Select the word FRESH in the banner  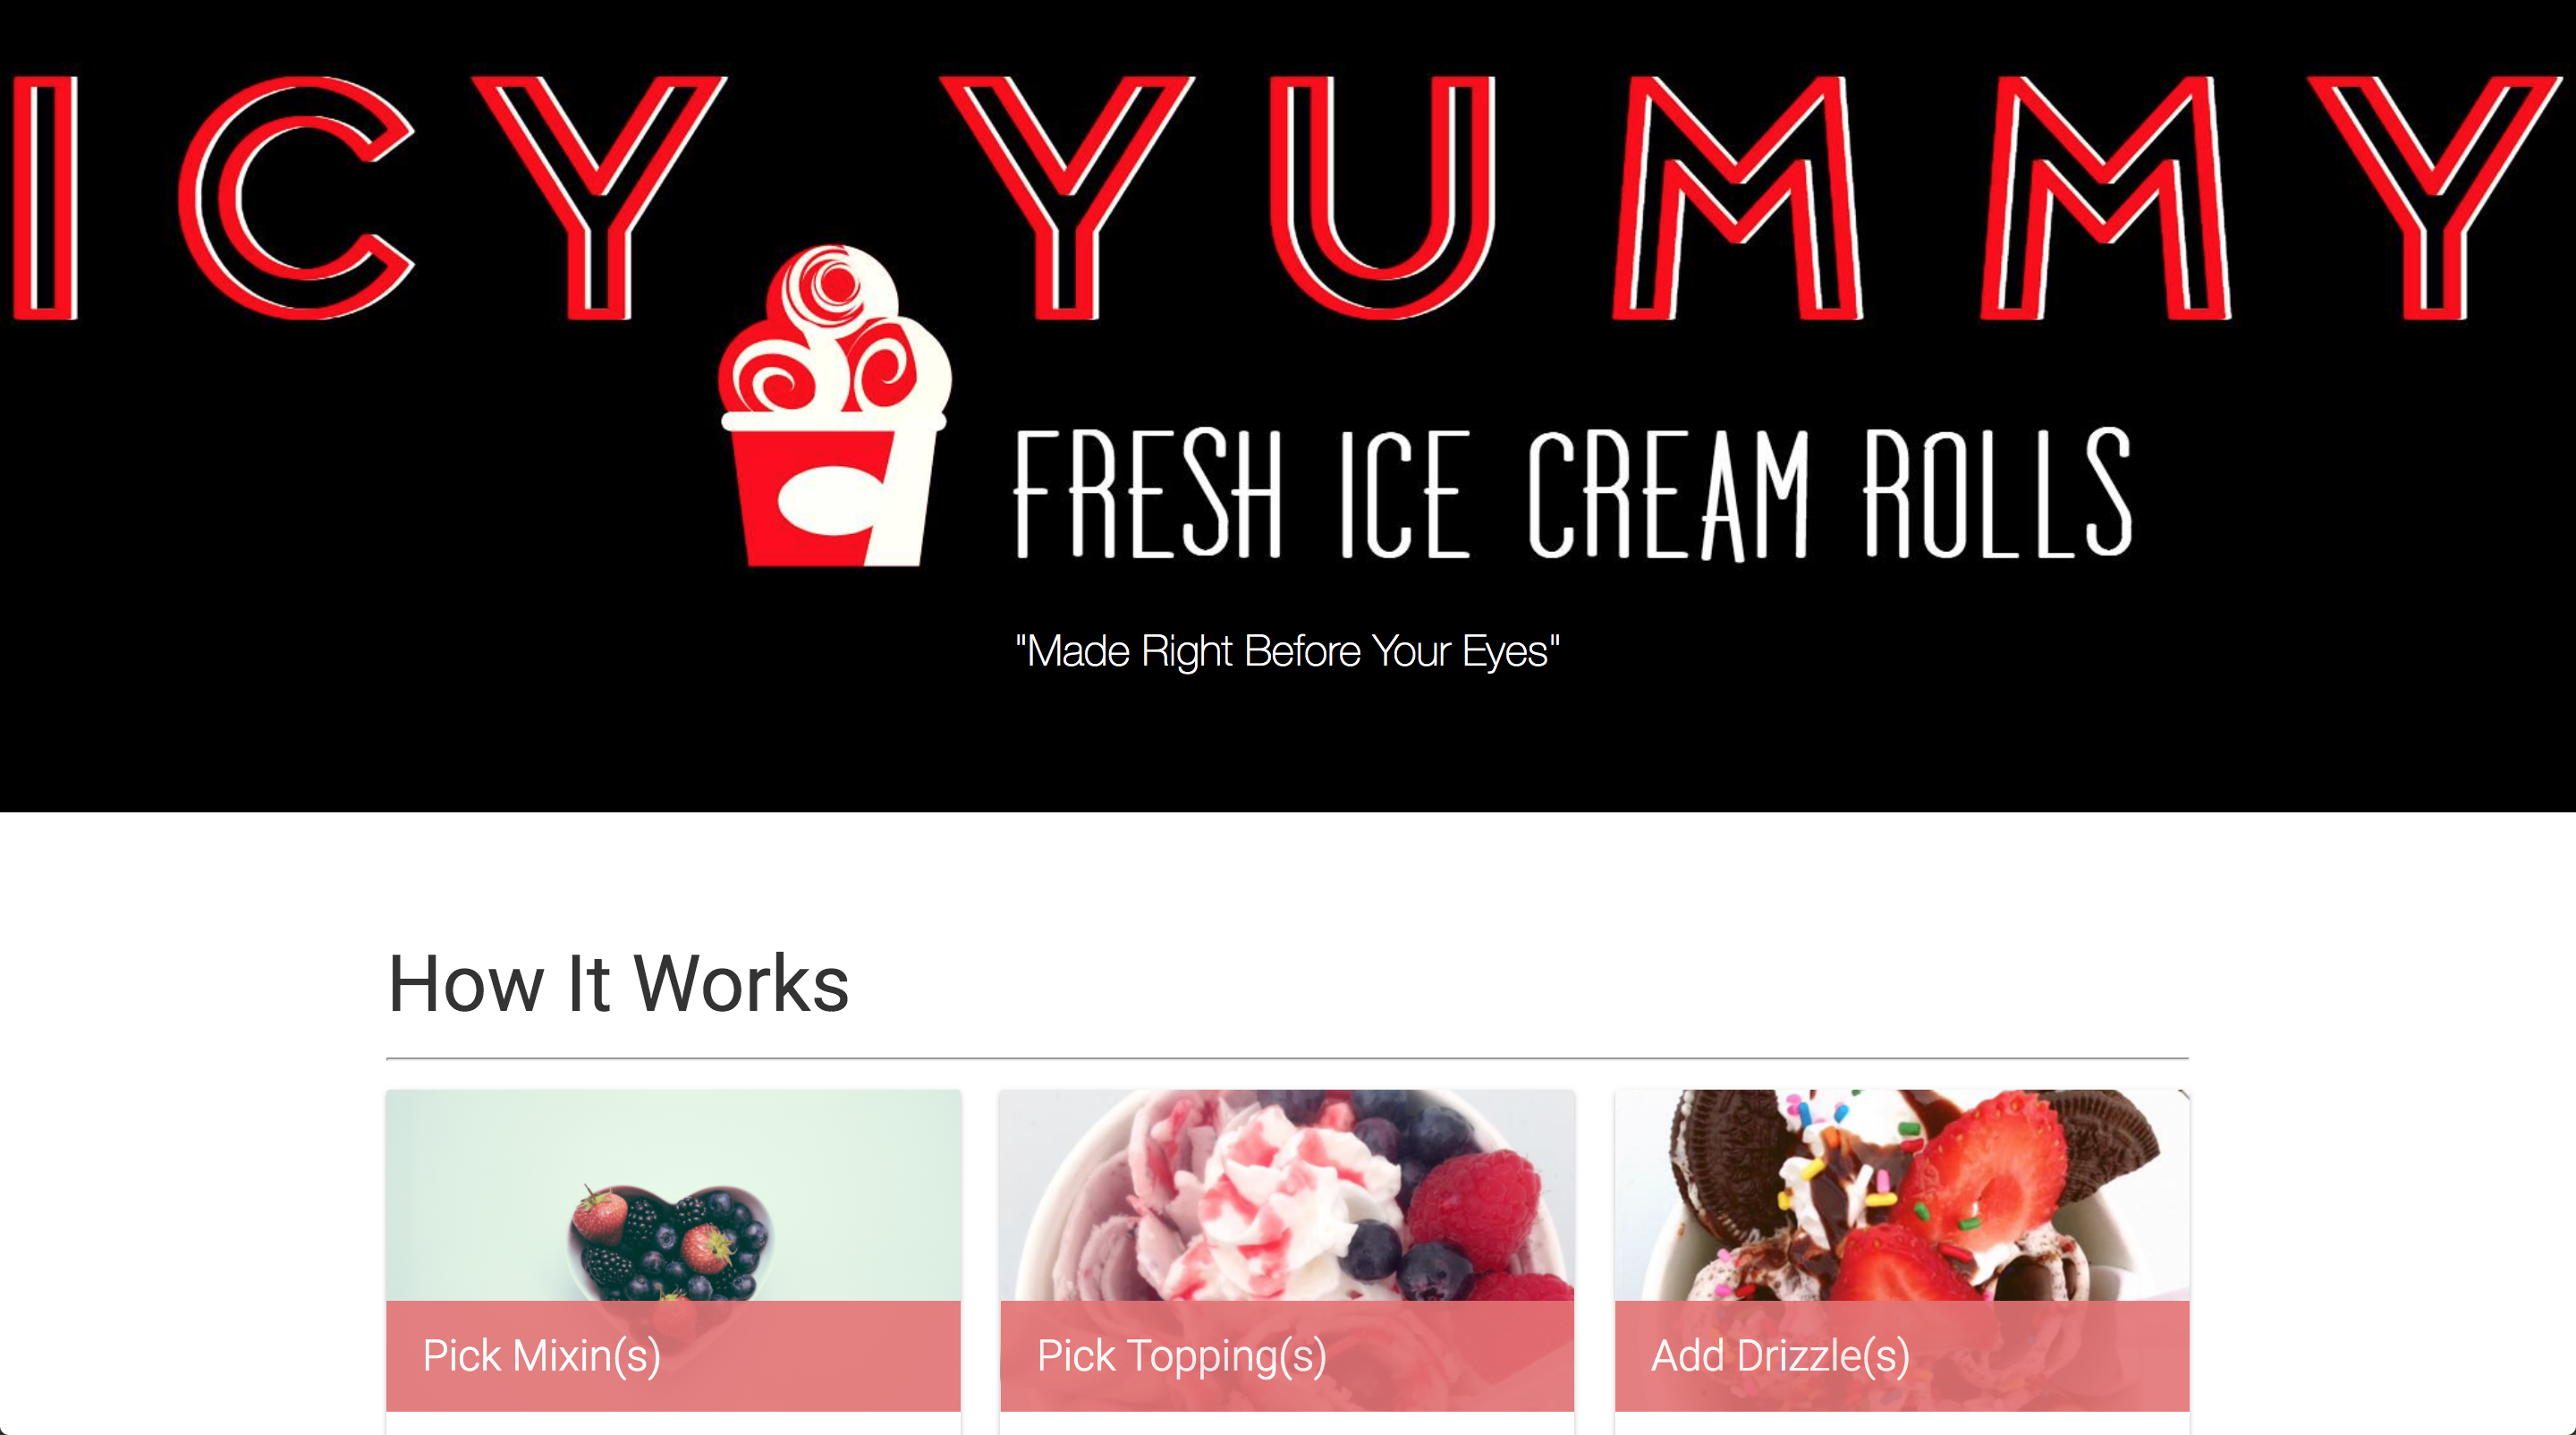[1147, 493]
